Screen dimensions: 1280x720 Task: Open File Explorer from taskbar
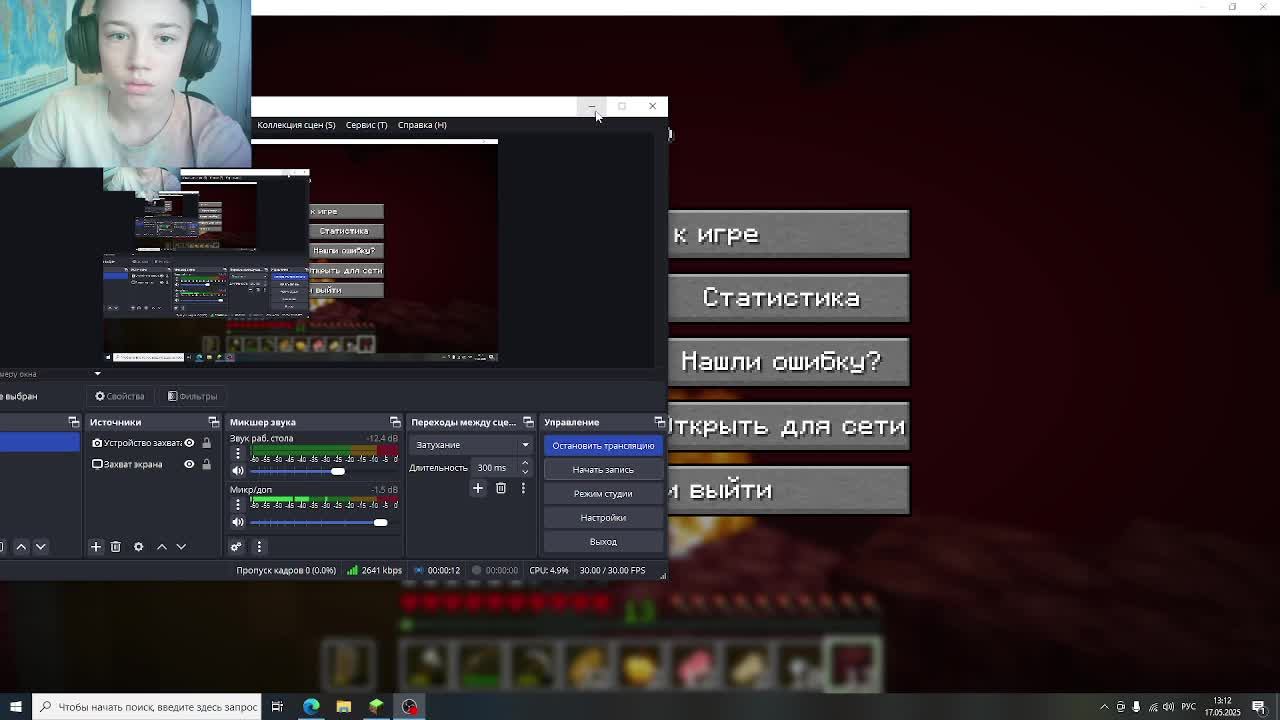point(344,707)
